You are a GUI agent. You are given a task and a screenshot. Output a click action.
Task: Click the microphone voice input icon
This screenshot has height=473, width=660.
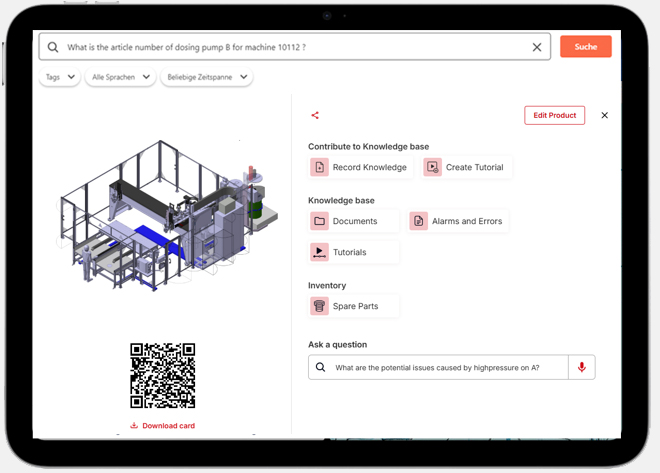[581, 367]
